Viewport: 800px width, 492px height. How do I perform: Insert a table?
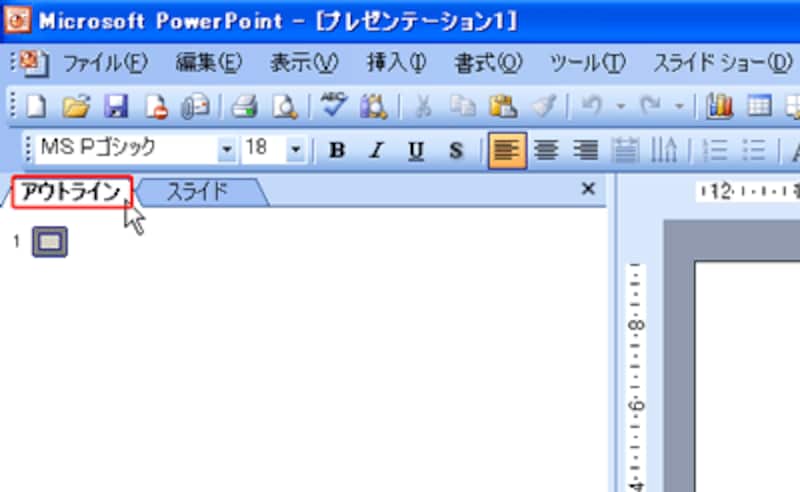tap(759, 107)
